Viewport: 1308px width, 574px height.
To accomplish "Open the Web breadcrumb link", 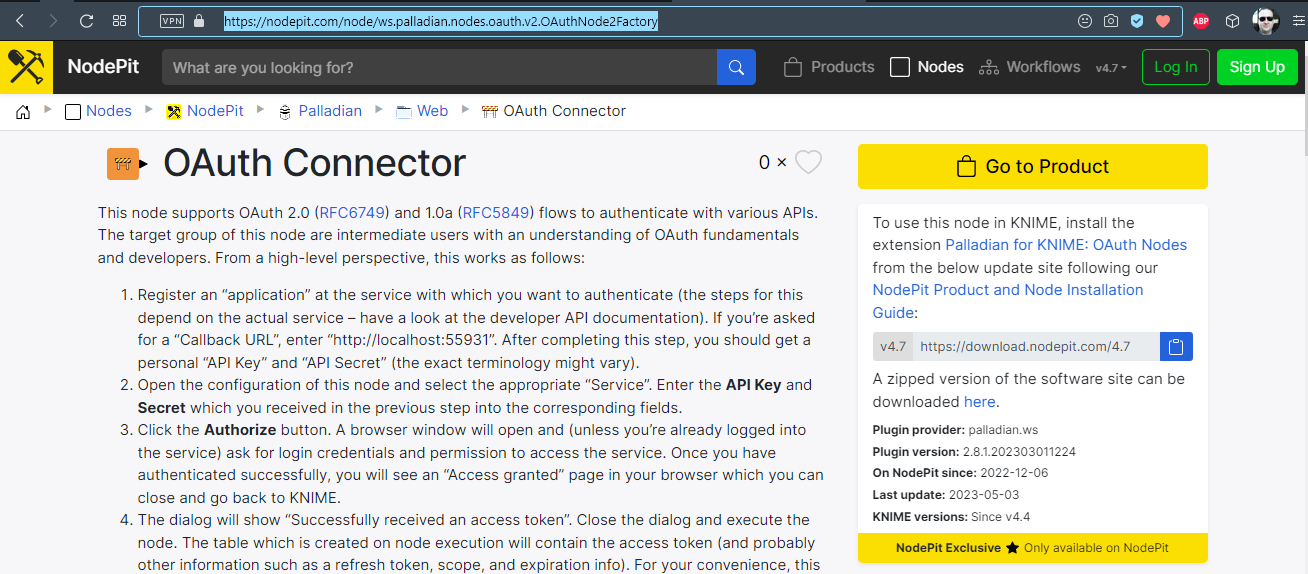I will click(x=422, y=111).
